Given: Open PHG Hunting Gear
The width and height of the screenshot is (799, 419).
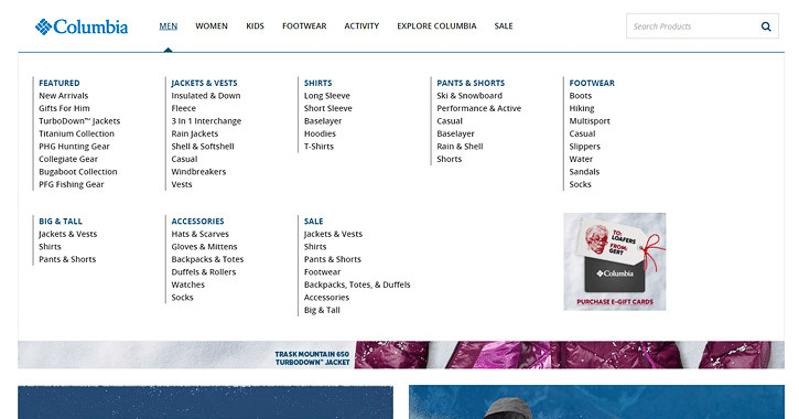Looking at the screenshot, I should pyautogui.click(x=74, y=146).
